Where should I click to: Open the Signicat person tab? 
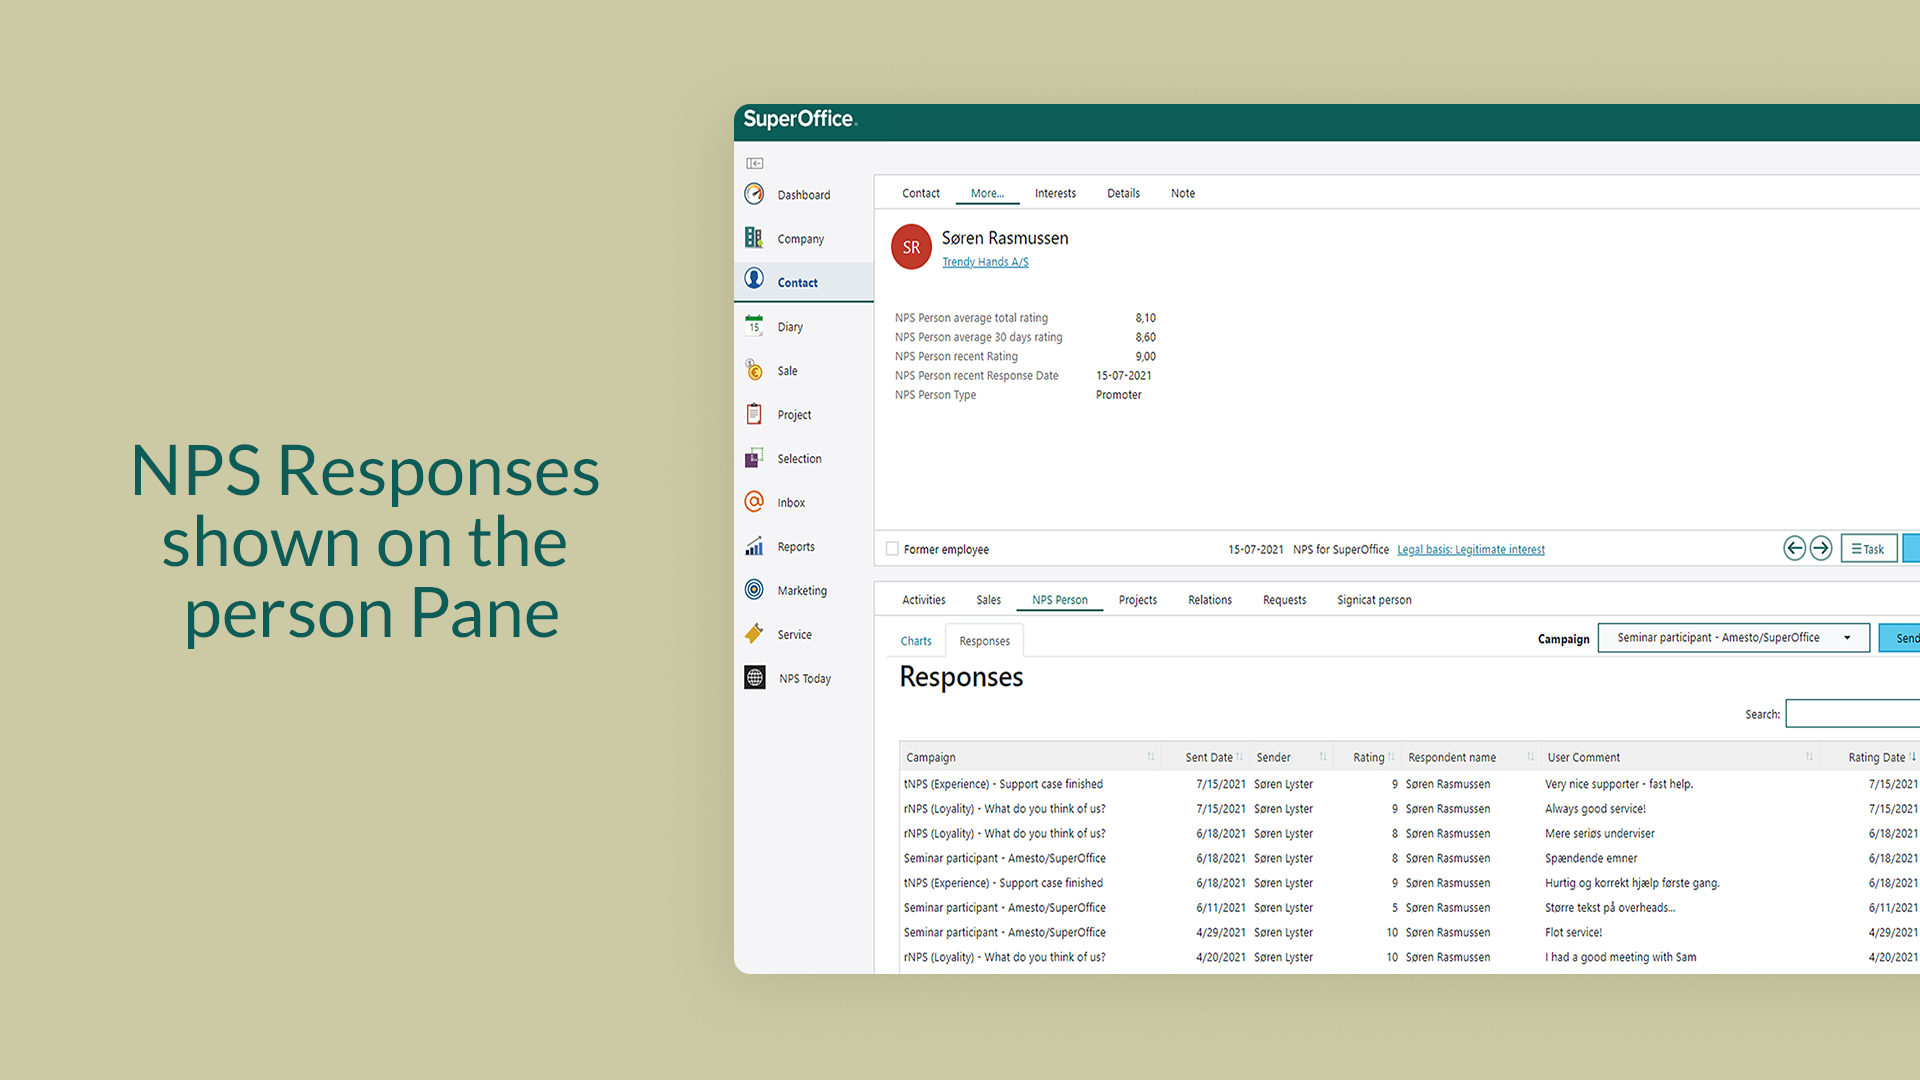pyautogui.click(x=1374, y=600)
